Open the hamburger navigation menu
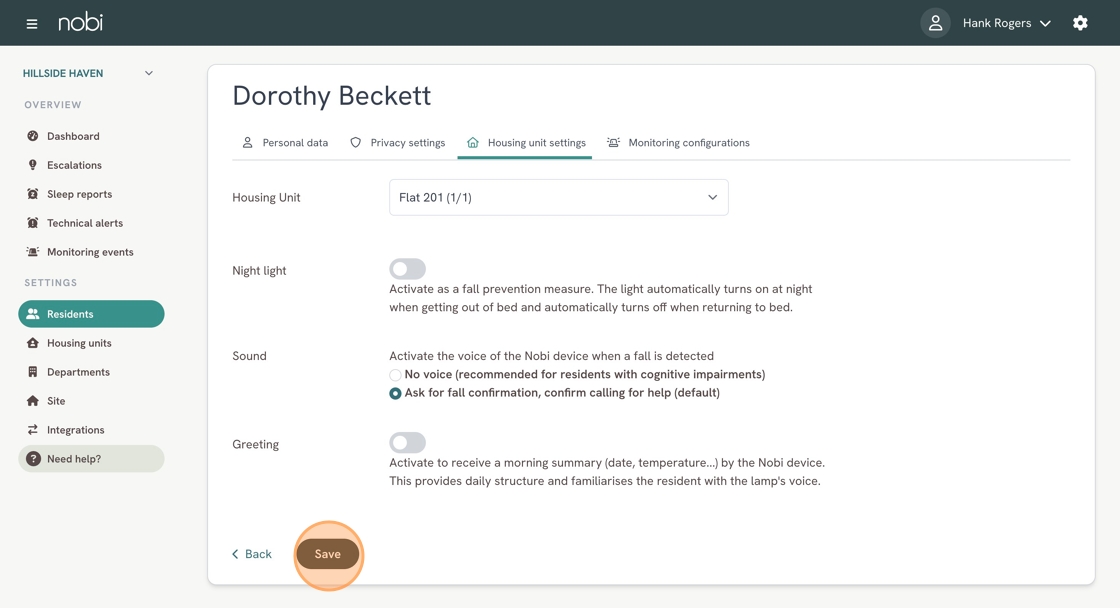The image size is (1120, 608). coord(31,24)
